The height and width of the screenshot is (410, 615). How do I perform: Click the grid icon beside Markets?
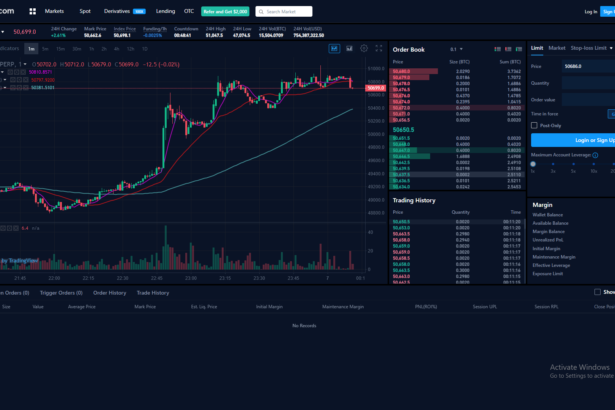click(x=30, y=11)
